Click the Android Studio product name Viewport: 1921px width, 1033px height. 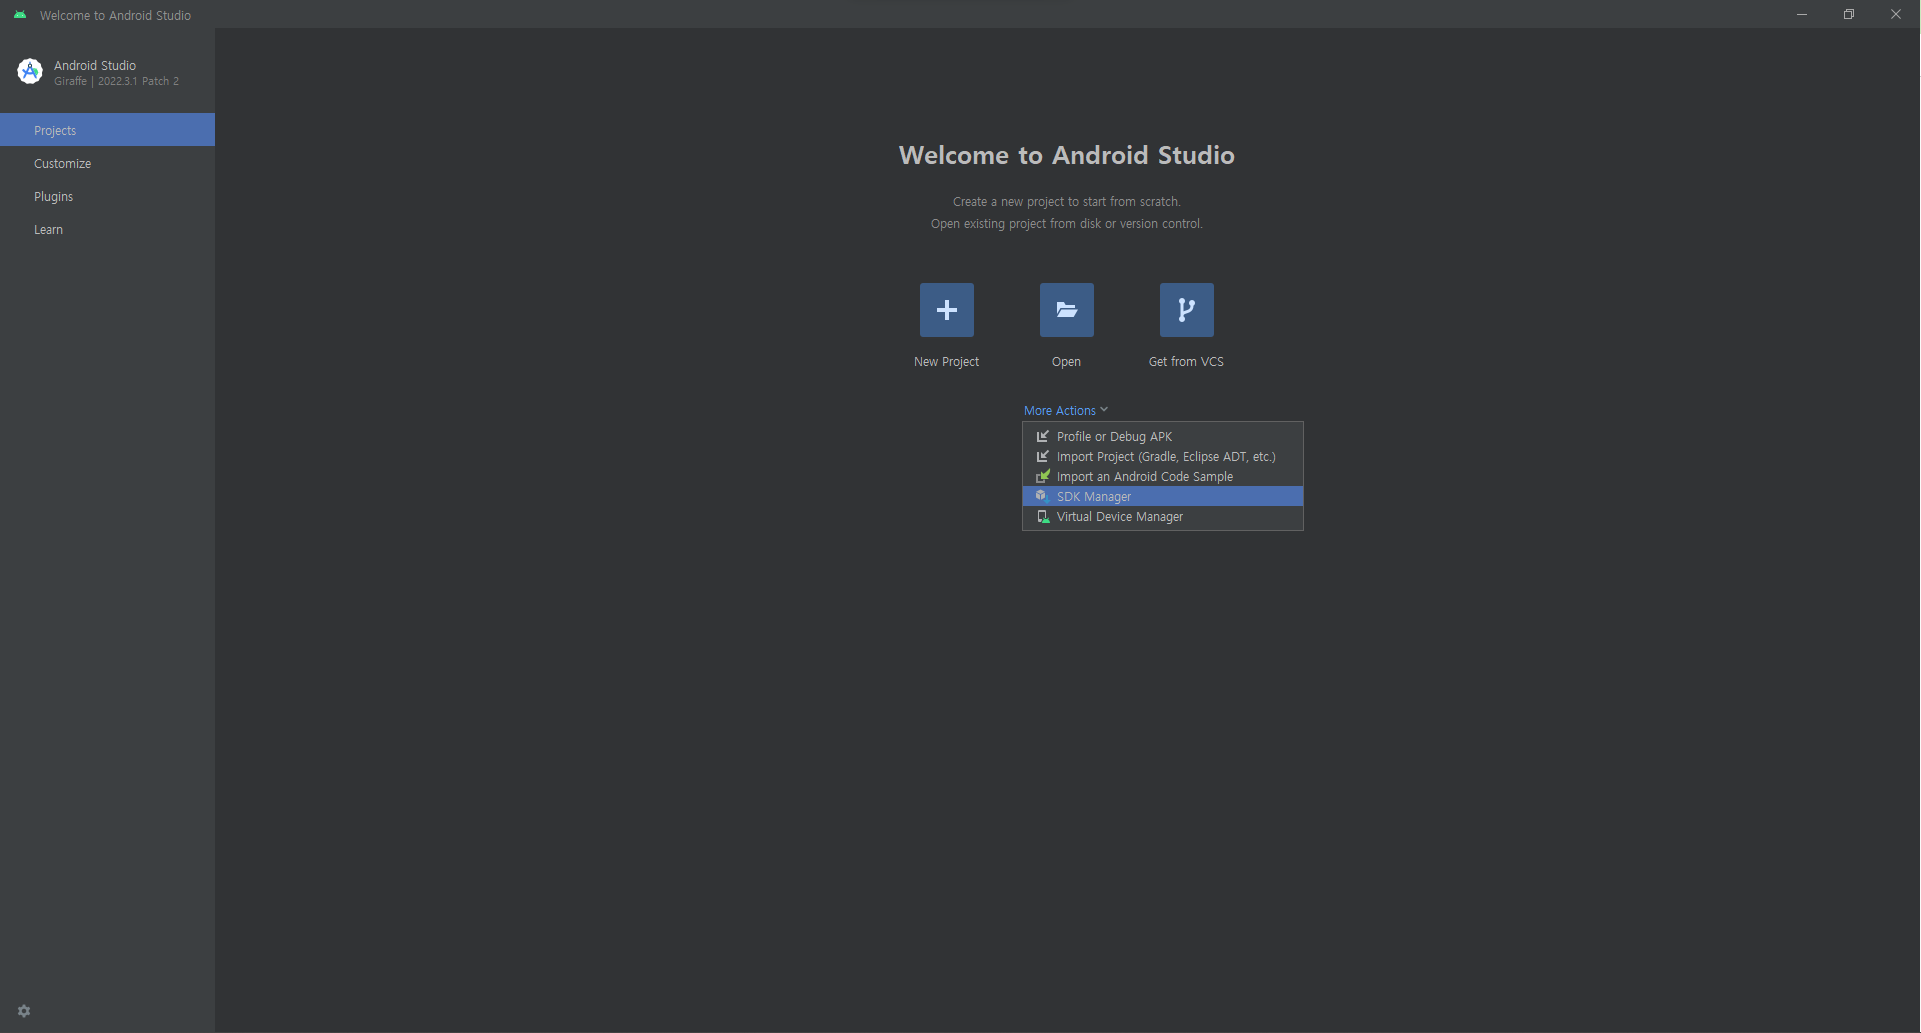95,65
